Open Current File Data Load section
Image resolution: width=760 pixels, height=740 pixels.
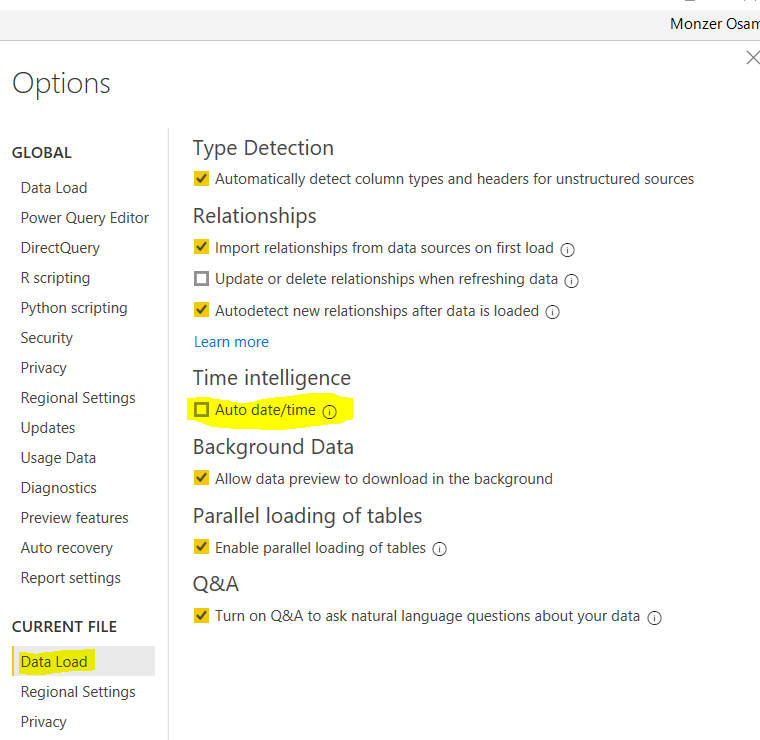(x=54, y=662)
